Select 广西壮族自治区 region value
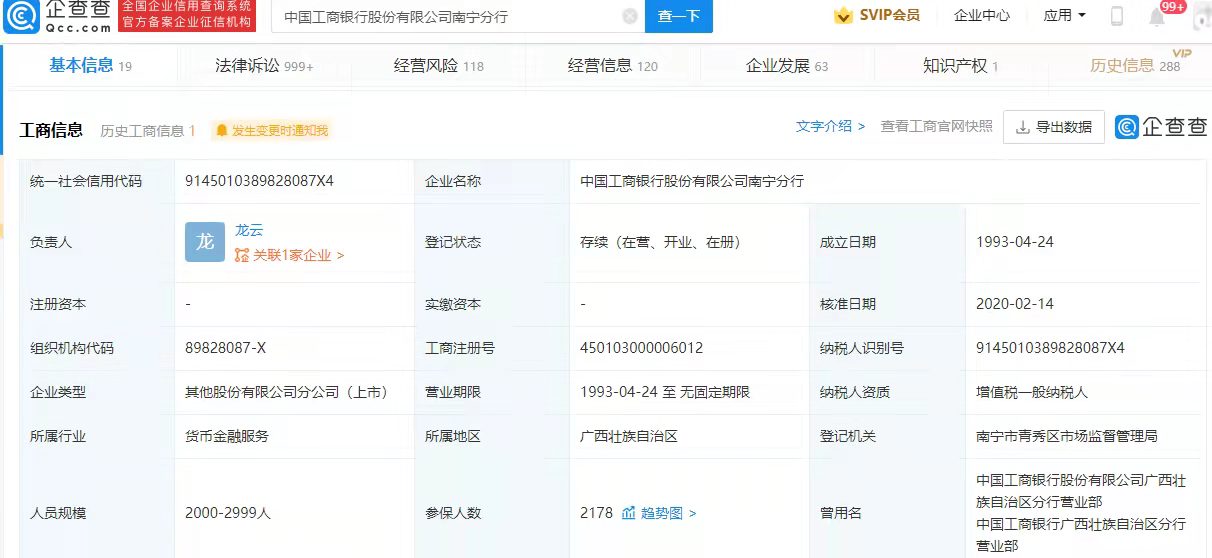The image size is (1212, 558). tap(629, 436)
